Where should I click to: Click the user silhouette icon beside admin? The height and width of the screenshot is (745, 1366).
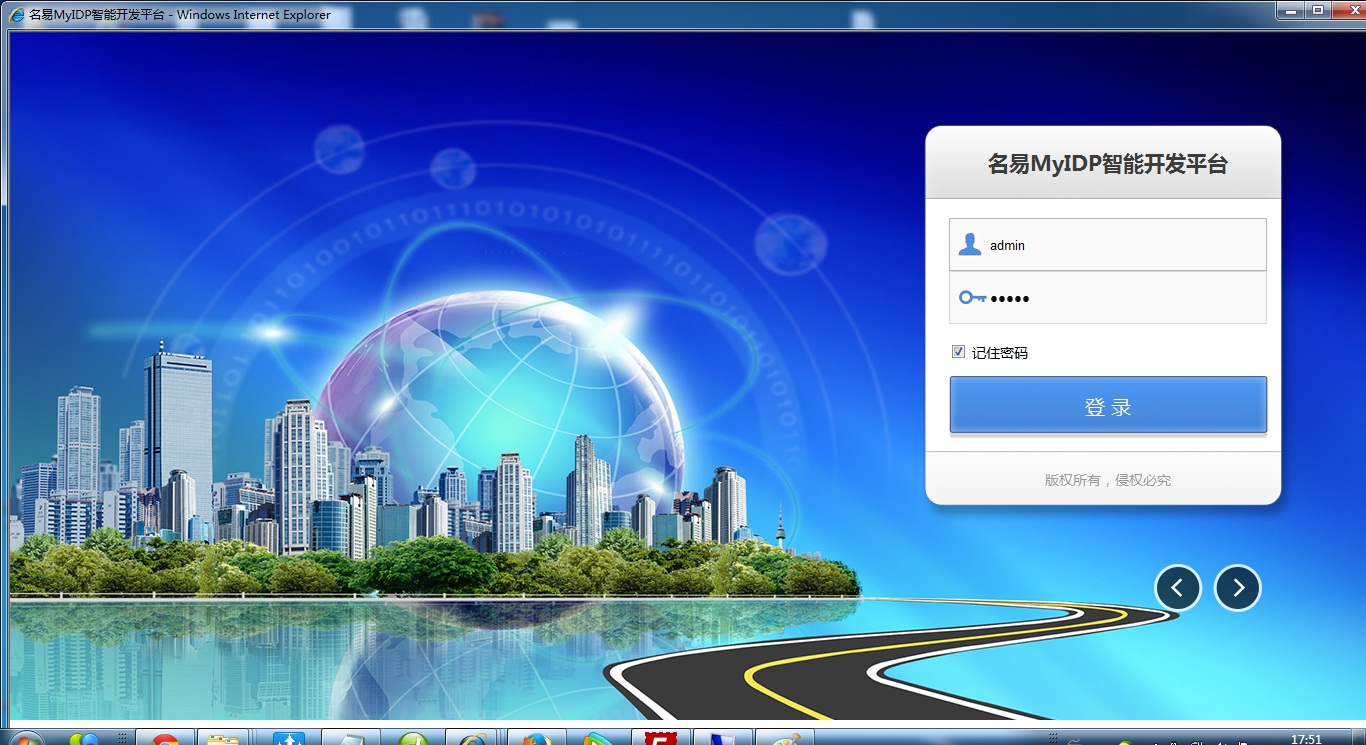tap(969, 245)
